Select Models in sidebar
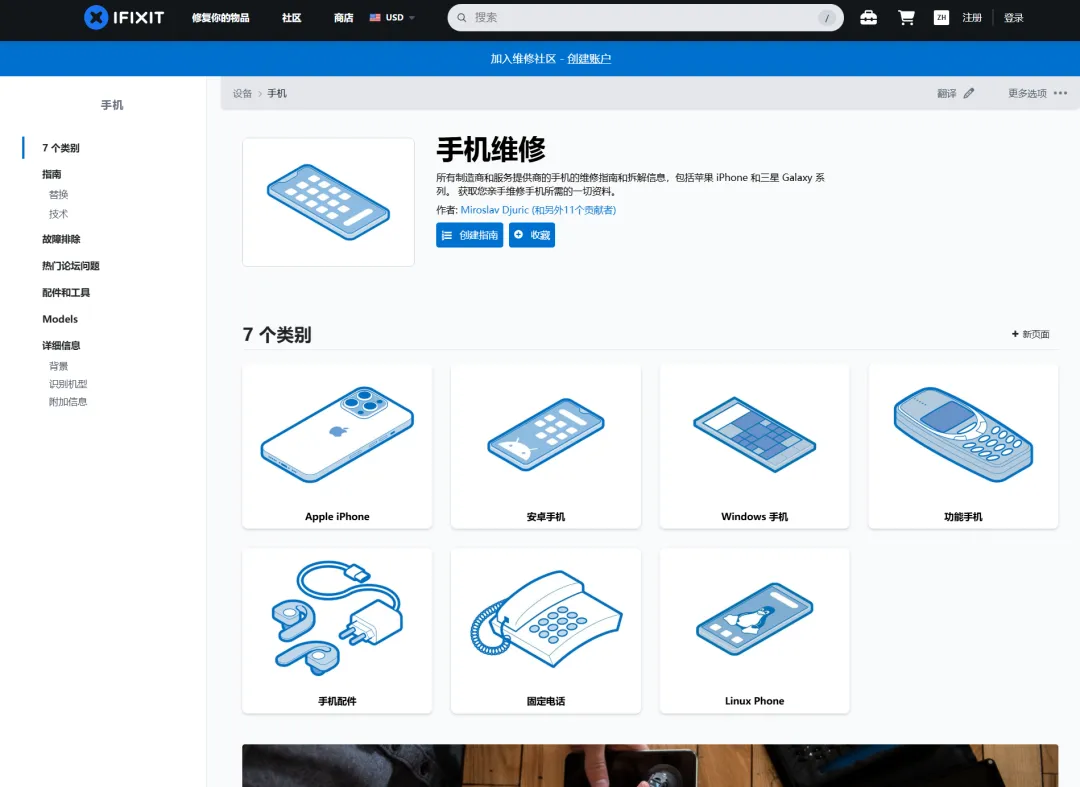1080x787 pixels. coord(60,319)
